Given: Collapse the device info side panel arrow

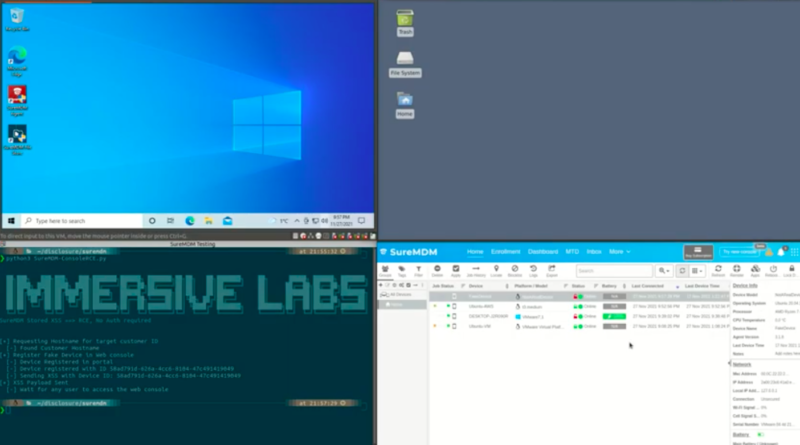Looking at the screenshot, I should click(730, 363).
